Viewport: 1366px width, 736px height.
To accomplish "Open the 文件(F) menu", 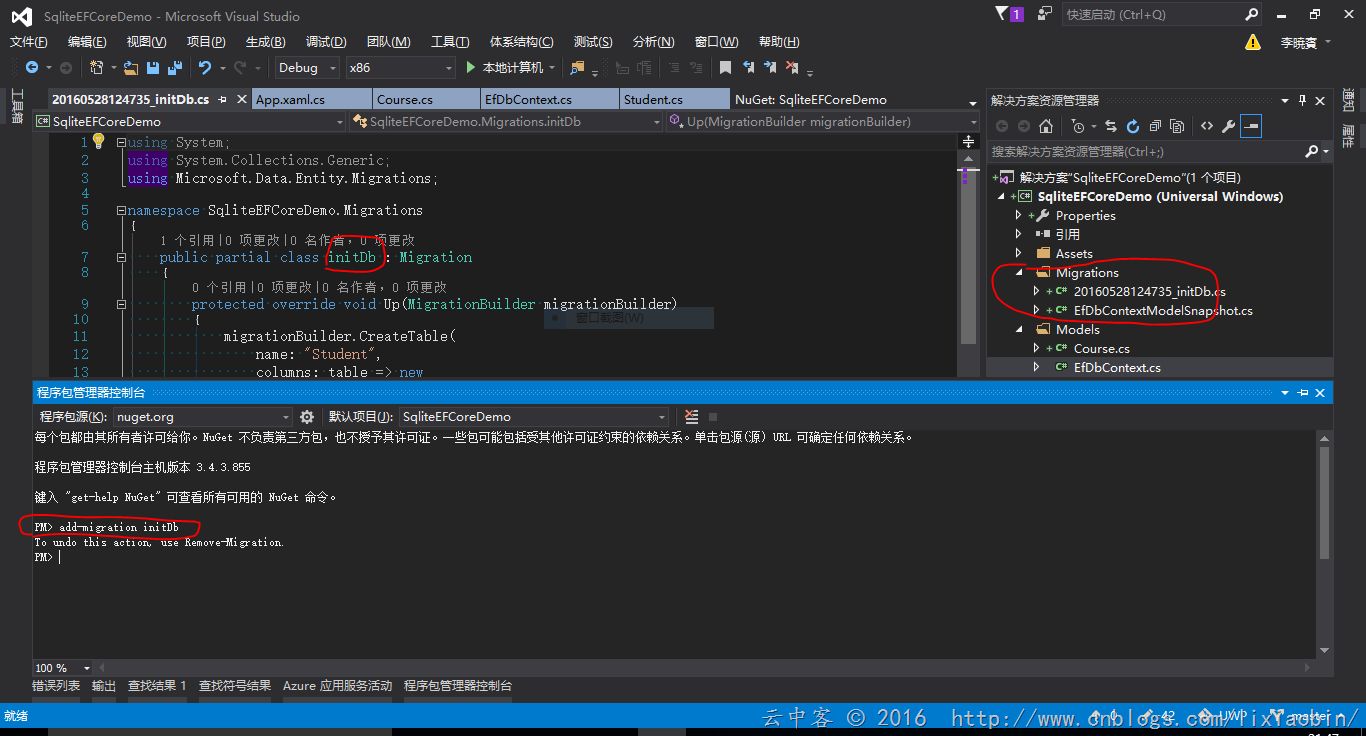I will point(29,42).
